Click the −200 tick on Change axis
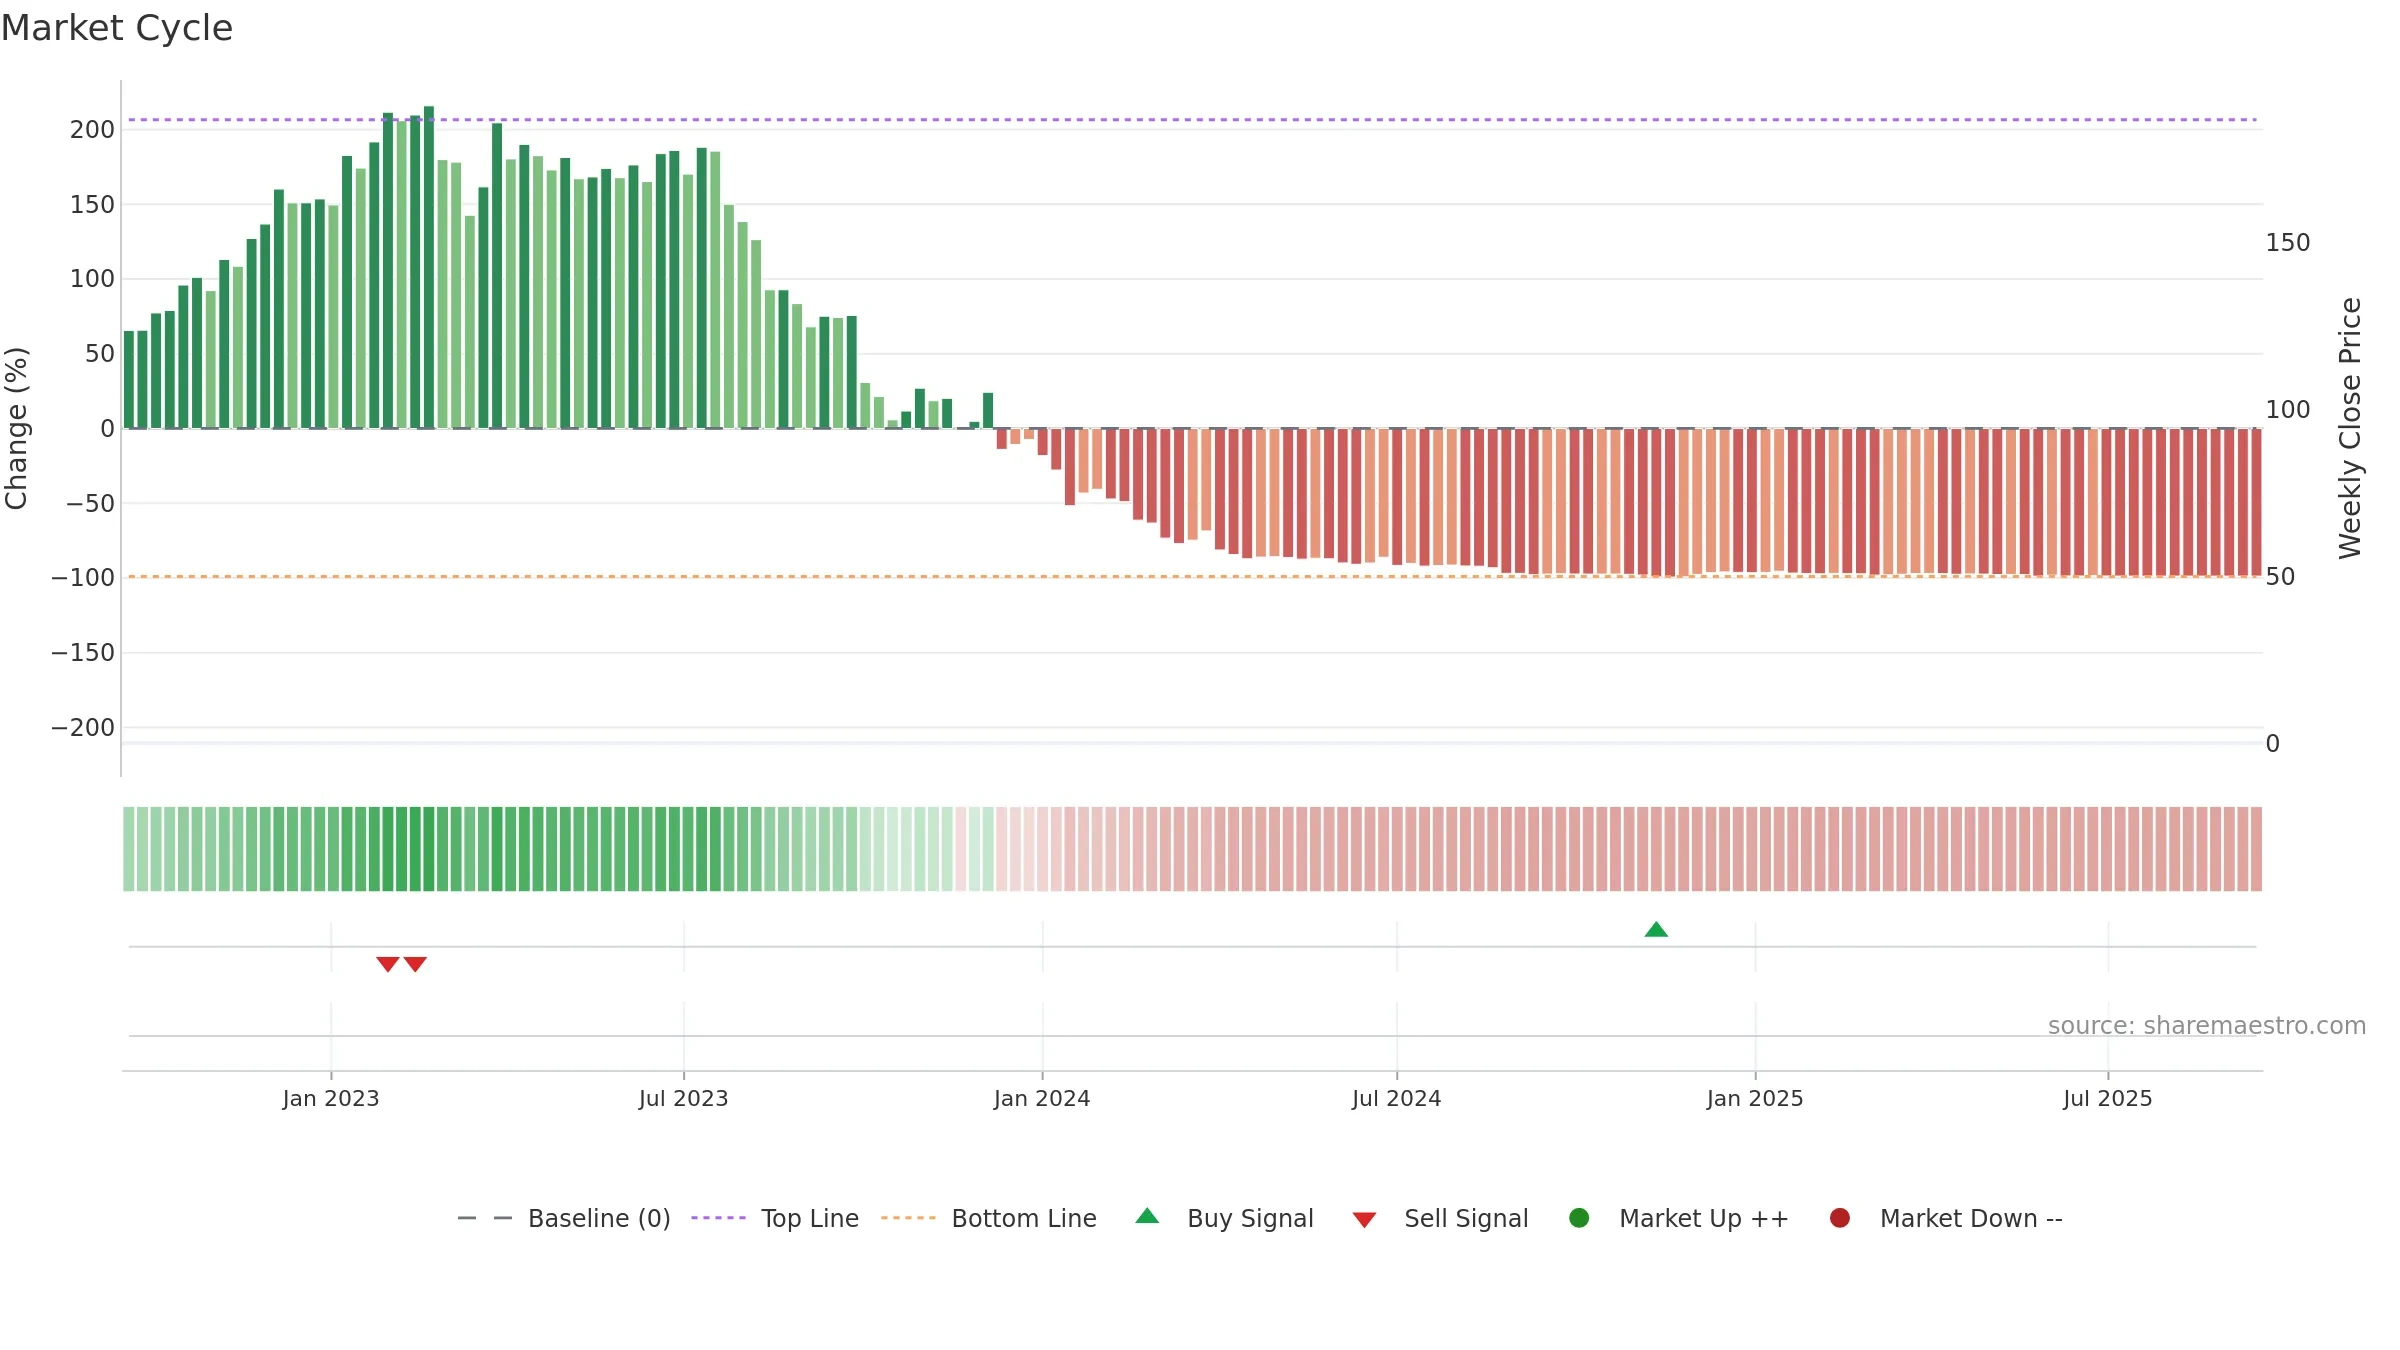 [83, 728]
